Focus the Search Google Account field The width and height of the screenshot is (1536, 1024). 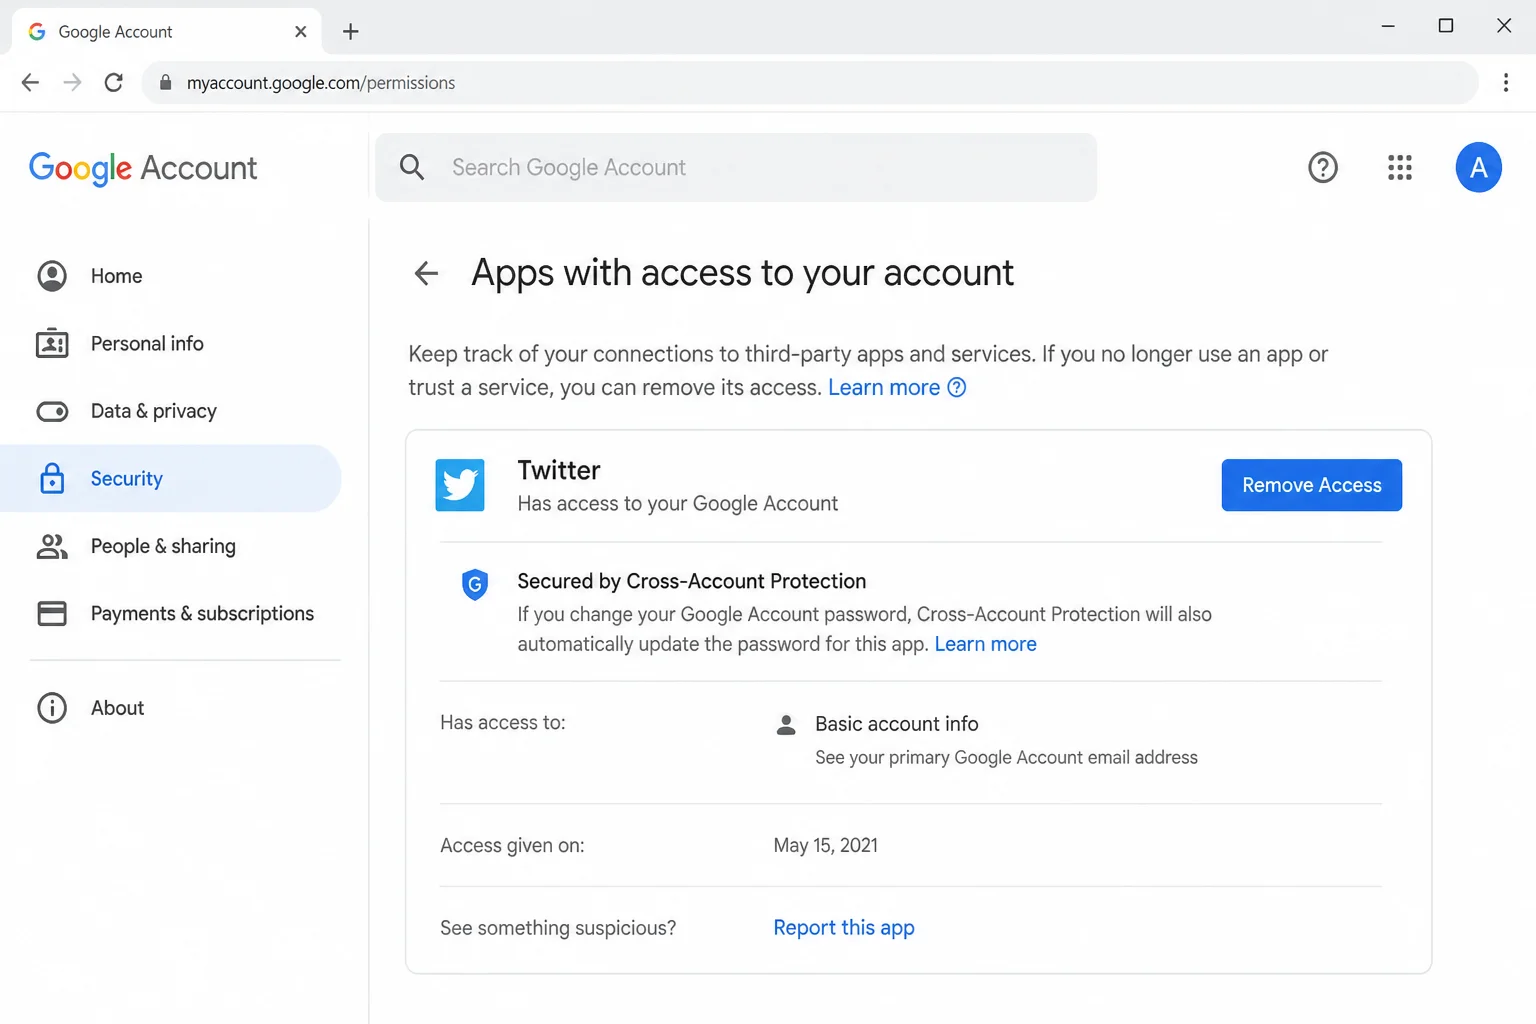(736, 167)
